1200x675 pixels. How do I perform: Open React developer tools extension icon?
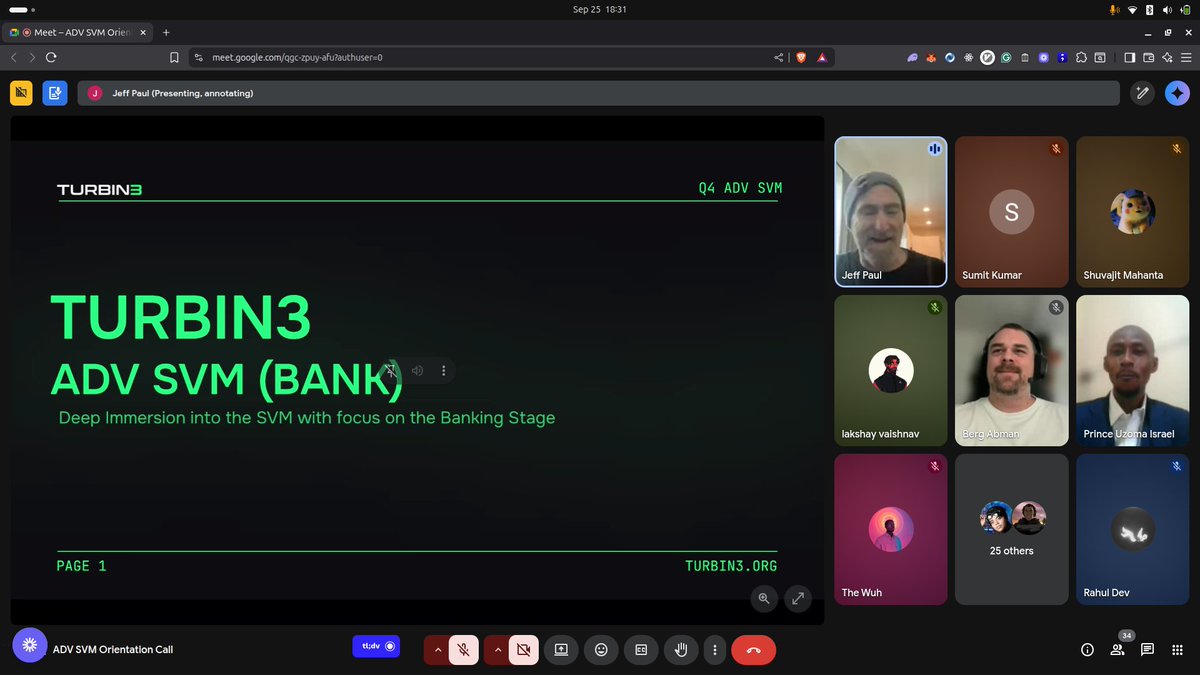(x=968, y=57)
